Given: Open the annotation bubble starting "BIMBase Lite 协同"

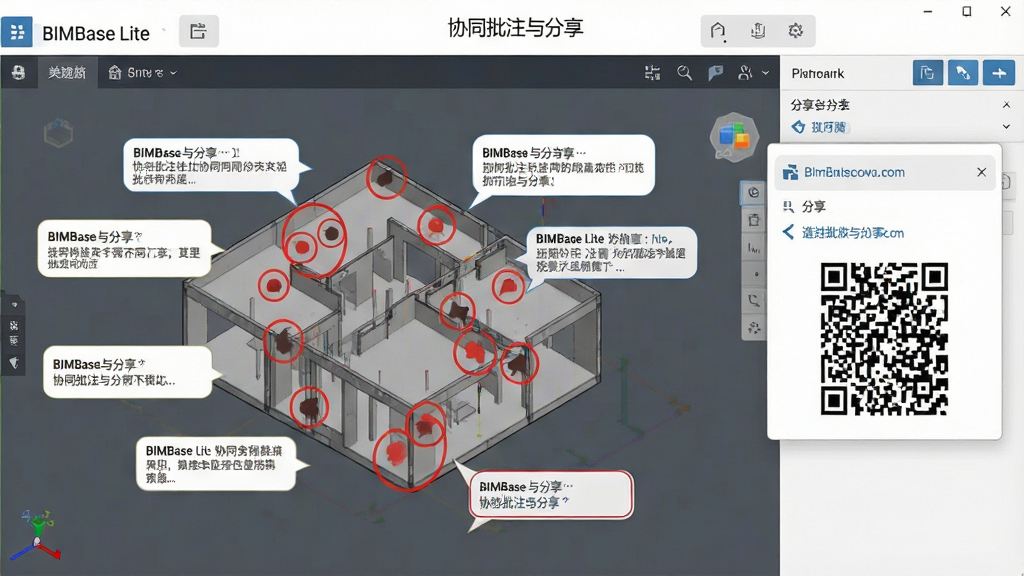Looking at the screenshot, I should point(217,464).
